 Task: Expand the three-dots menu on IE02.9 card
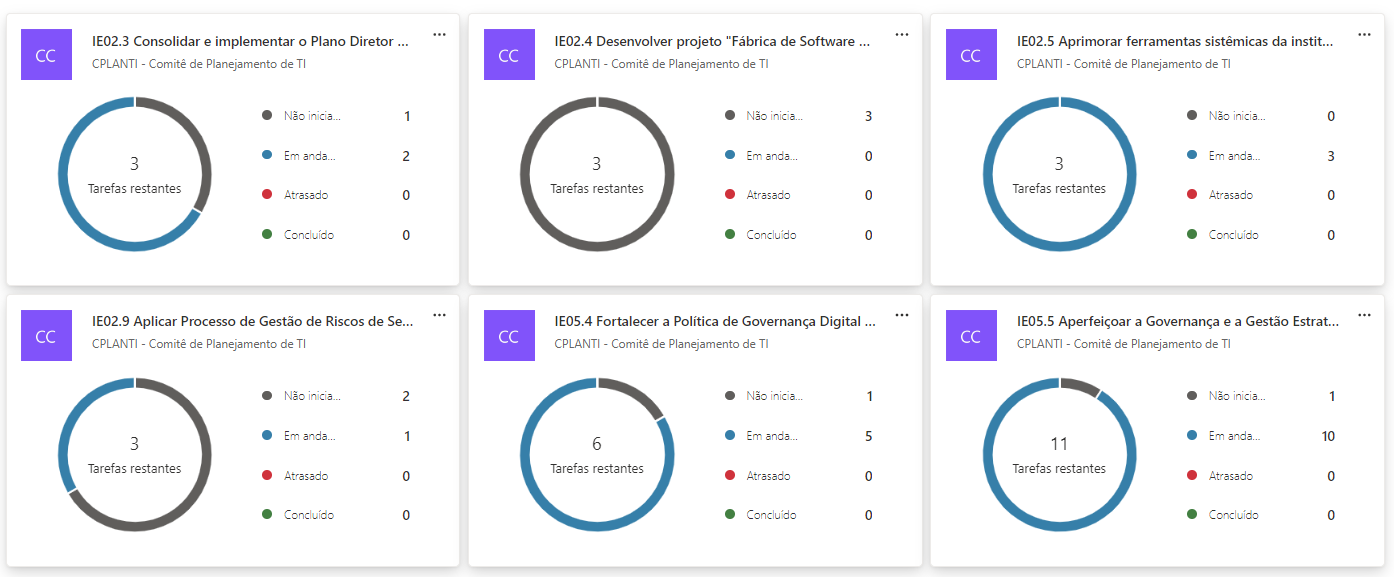click(x=439, y=315)
